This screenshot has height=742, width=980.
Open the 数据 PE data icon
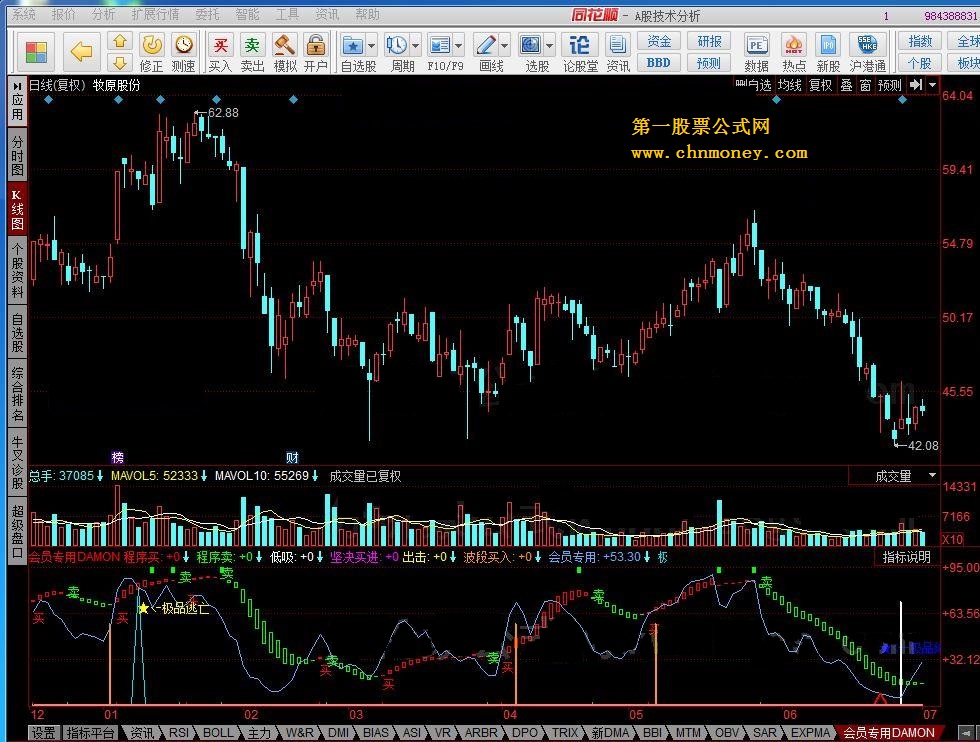click(x=756, y=53)
